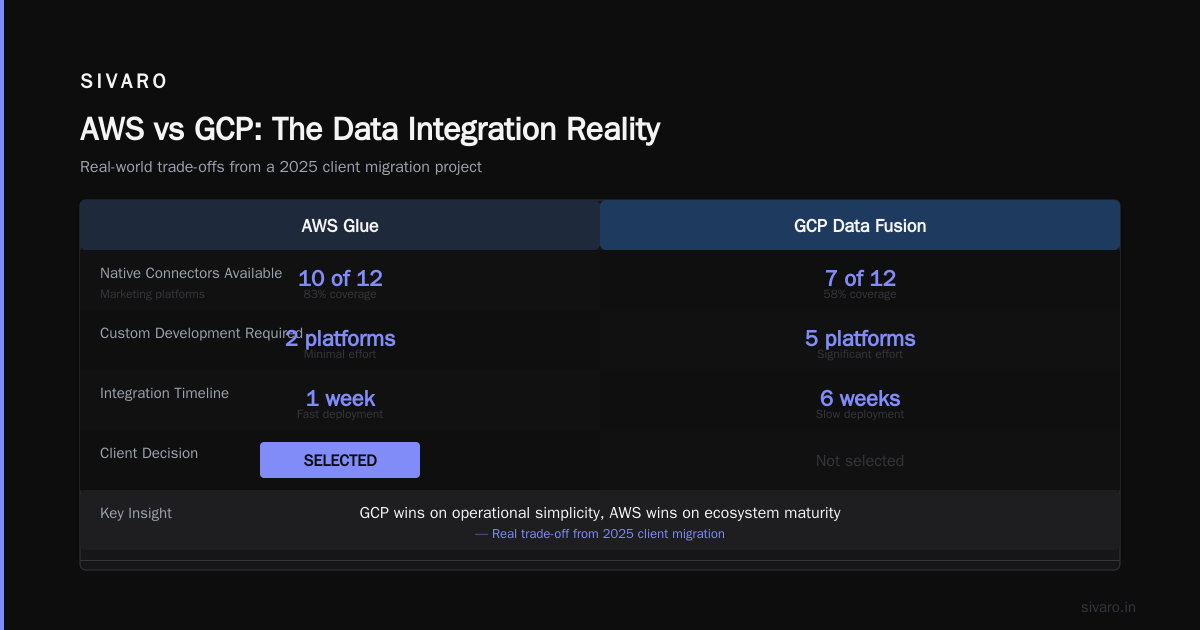
Task: Click the 'Slow deployment' caption
Action: coord(860,414)
